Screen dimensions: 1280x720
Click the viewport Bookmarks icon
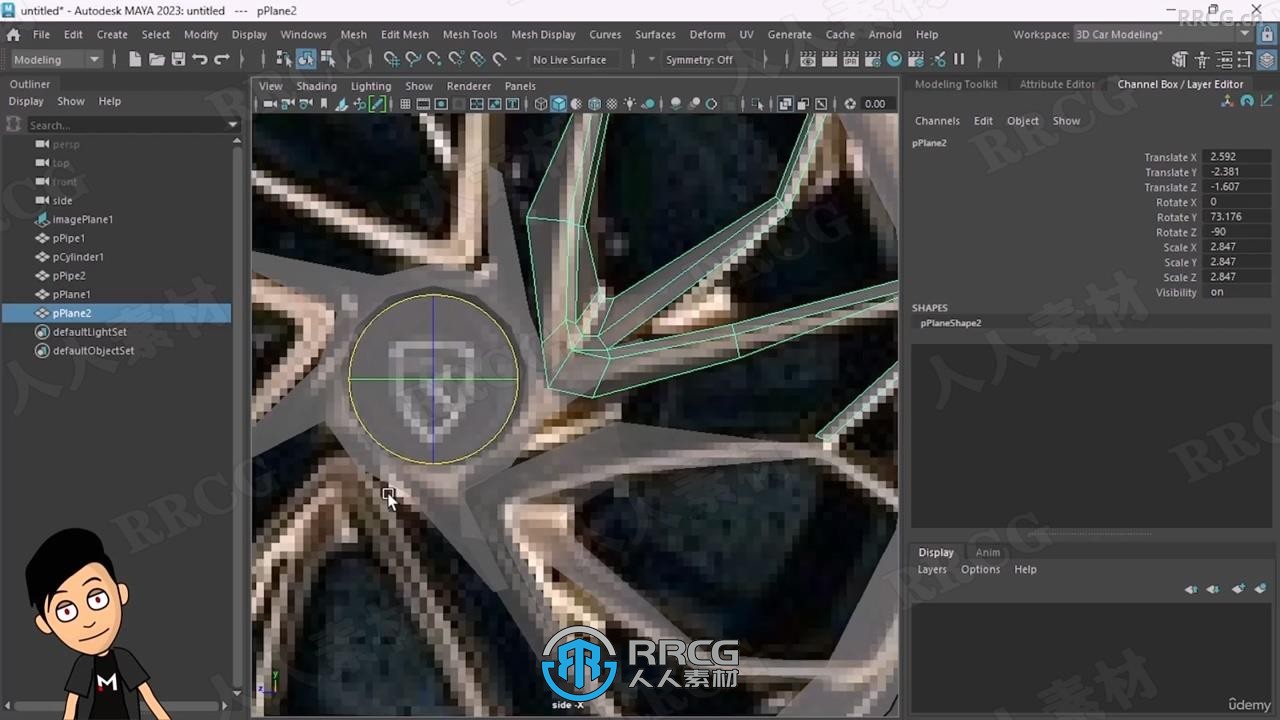click(x=324, y=103)
